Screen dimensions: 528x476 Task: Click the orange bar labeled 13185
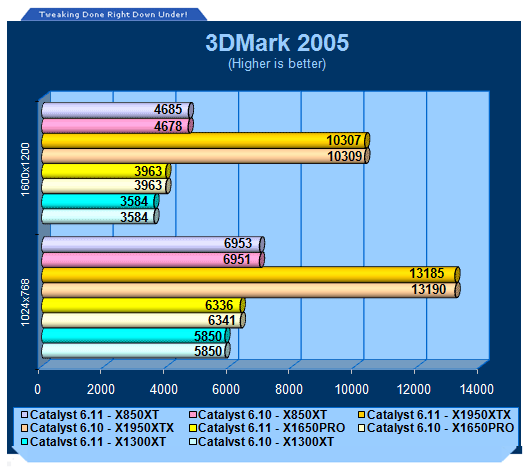click(251, 274)
